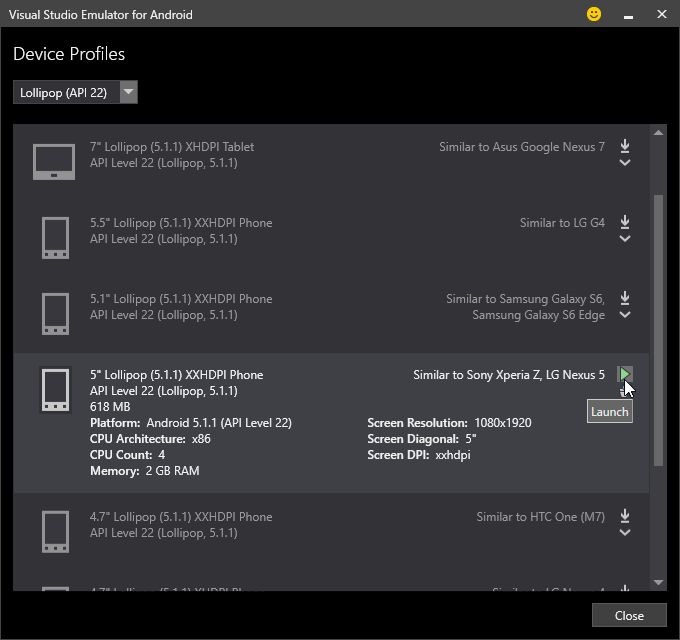Image resolution: width=680 pixels, height=640 pixels.
Task: Click the device list vertical scrollbar thumb
Action: click(658, 330)
